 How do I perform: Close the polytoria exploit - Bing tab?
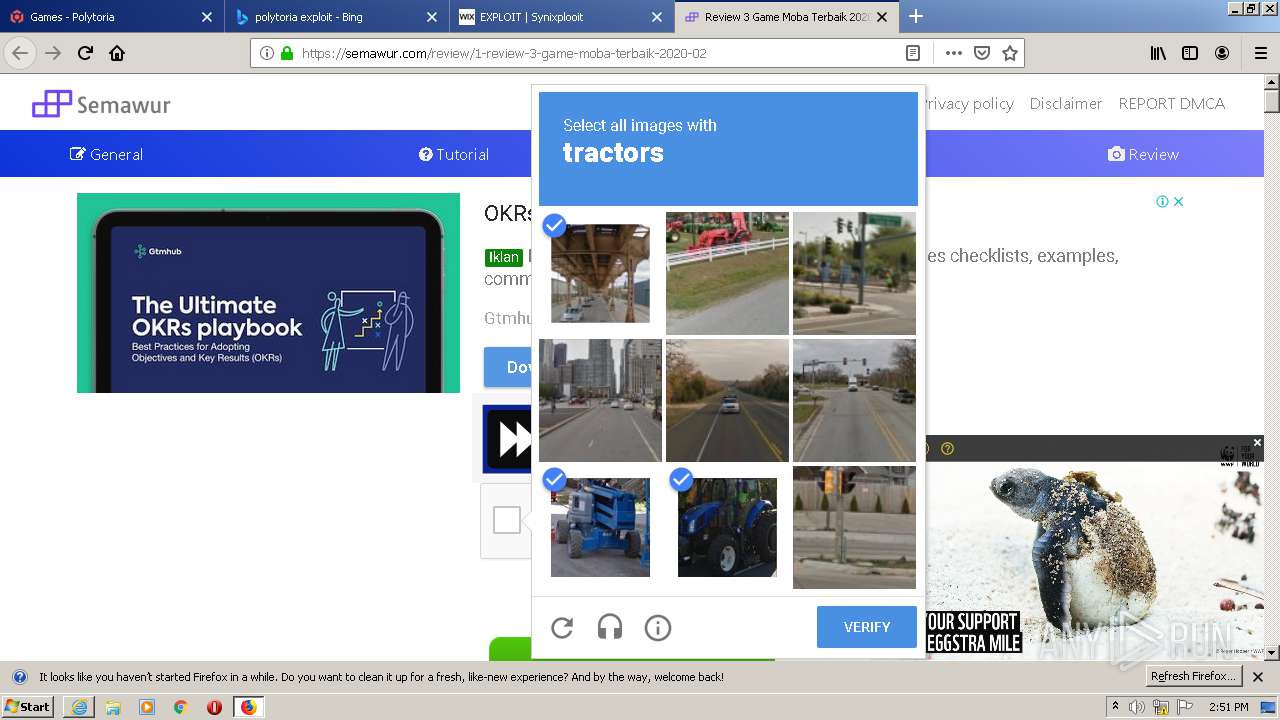(x=432, y=17)
